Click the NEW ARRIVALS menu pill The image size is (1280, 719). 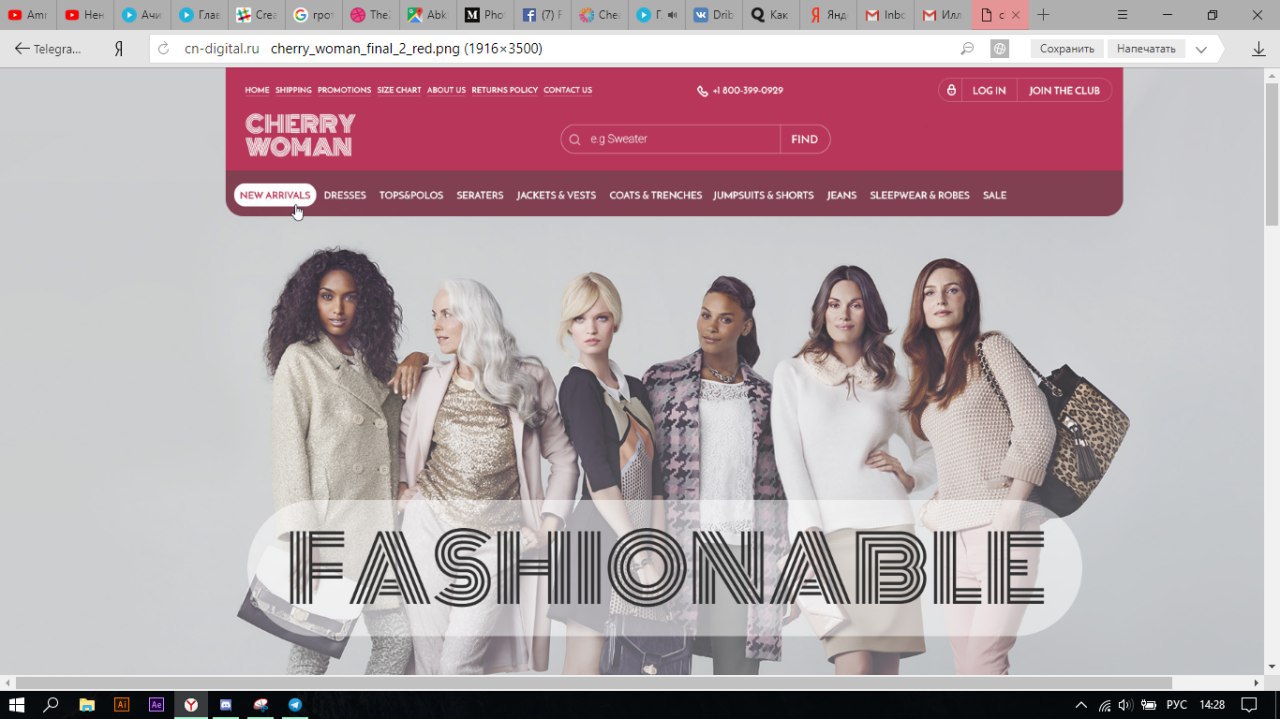(x=275, y=195)
